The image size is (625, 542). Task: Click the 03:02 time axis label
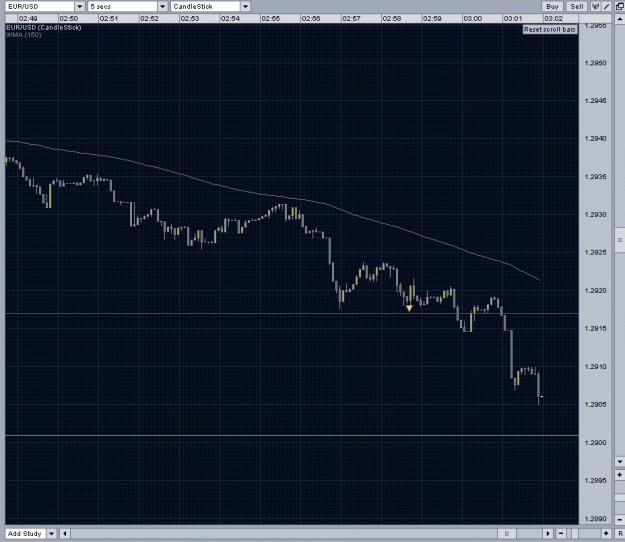point(554,18)
